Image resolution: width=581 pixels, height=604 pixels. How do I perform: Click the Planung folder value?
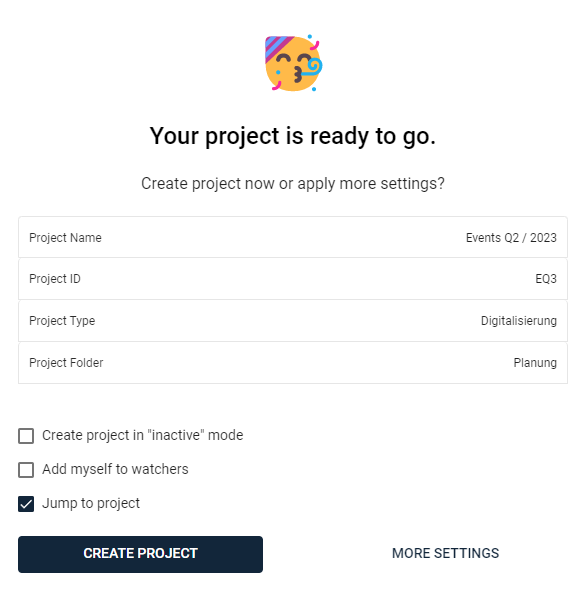pos(535,362)
